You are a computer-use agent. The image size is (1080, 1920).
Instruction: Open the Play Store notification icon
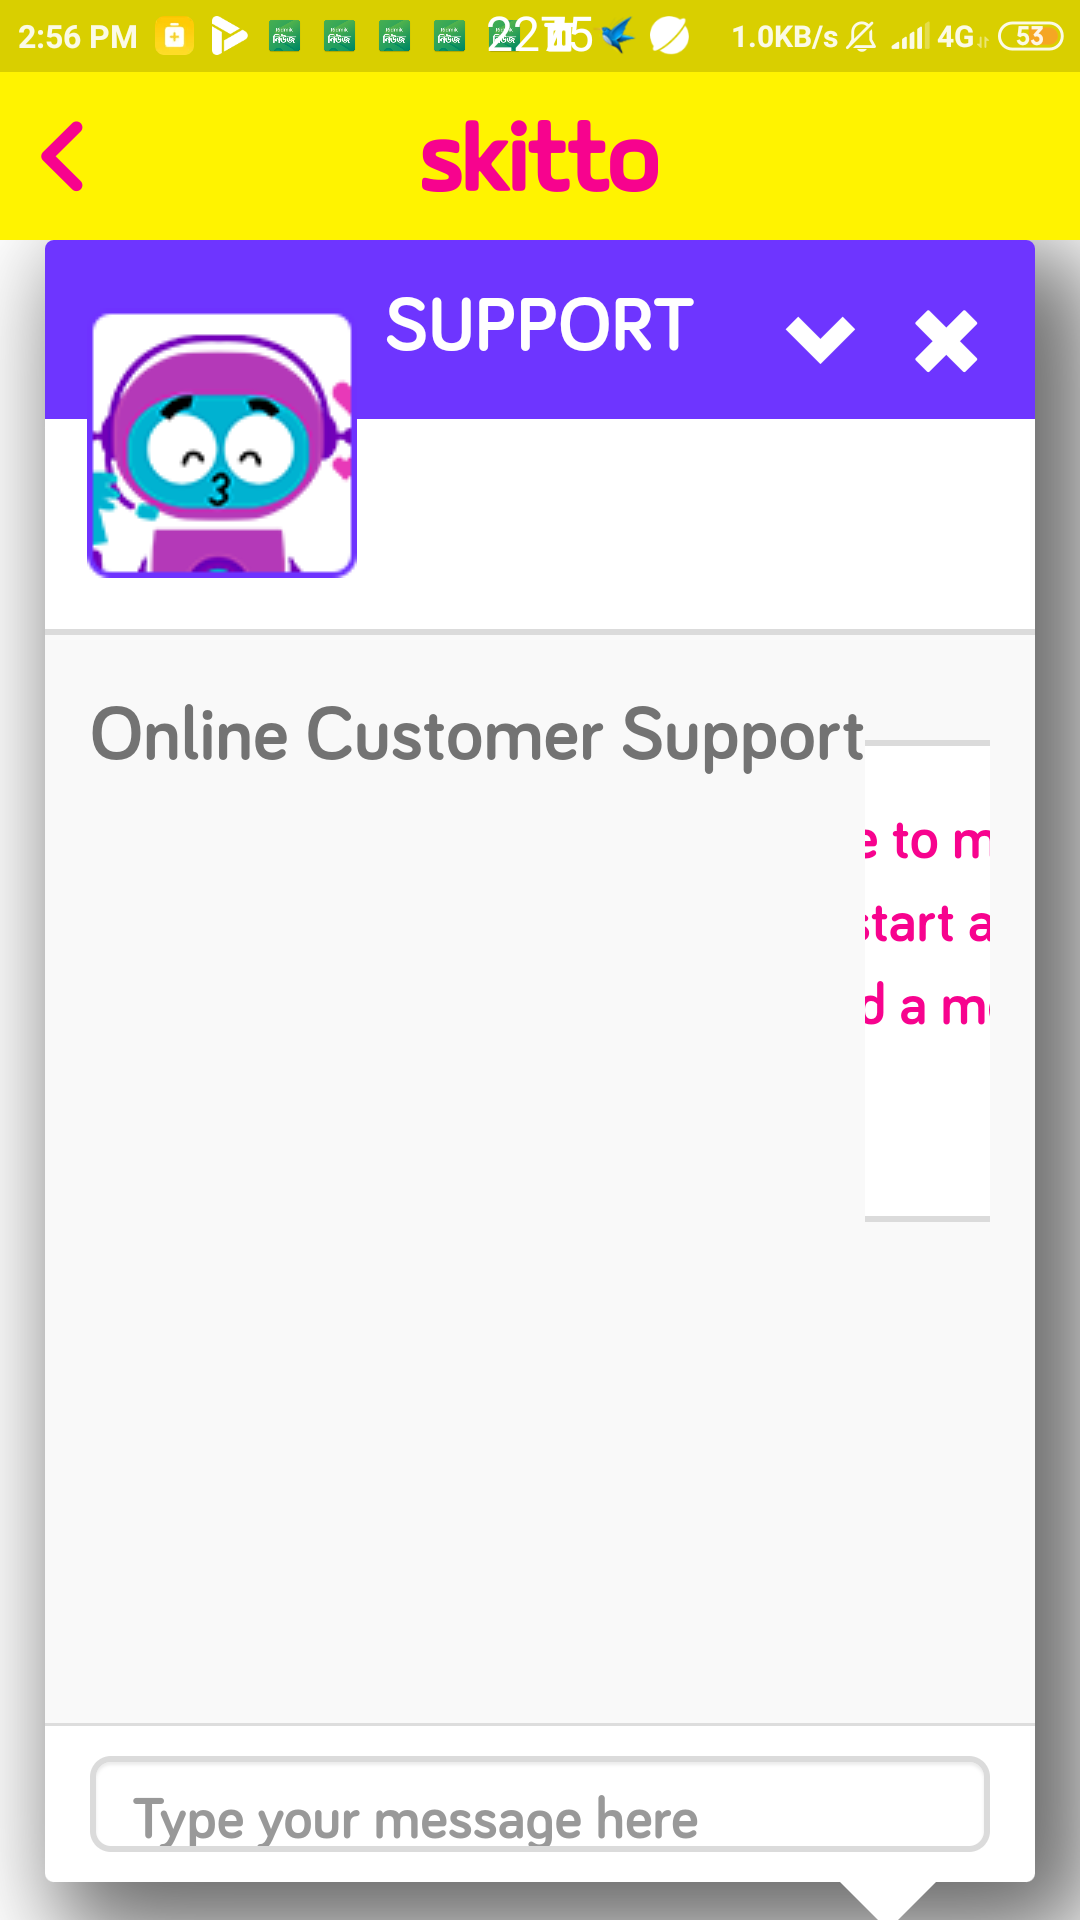coord(228,37)
